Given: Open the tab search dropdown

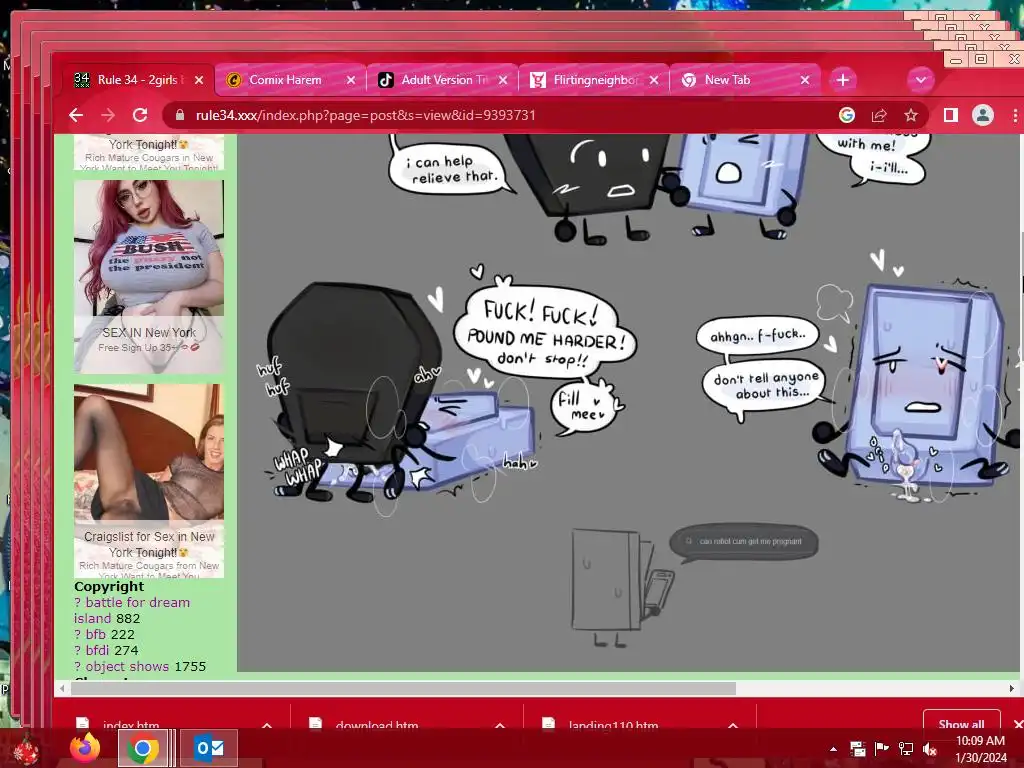Looking at the screenshot, I should tap(921, 80).
